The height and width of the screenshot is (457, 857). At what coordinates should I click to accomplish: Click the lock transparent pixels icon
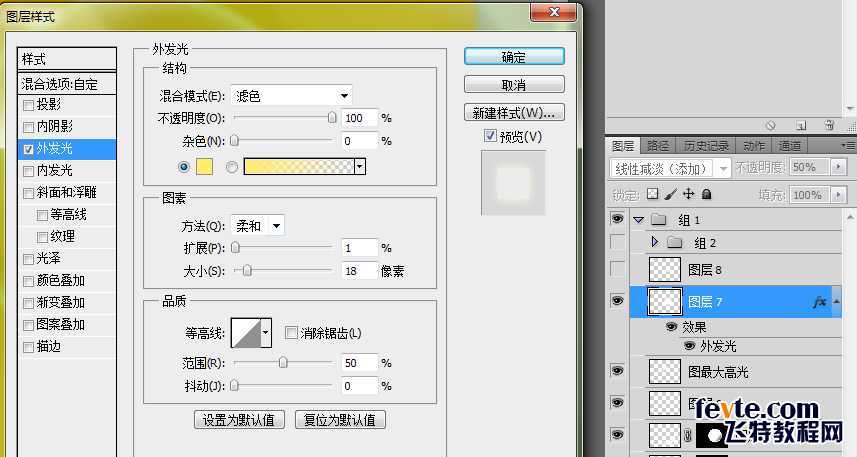[x=653, y=194]
